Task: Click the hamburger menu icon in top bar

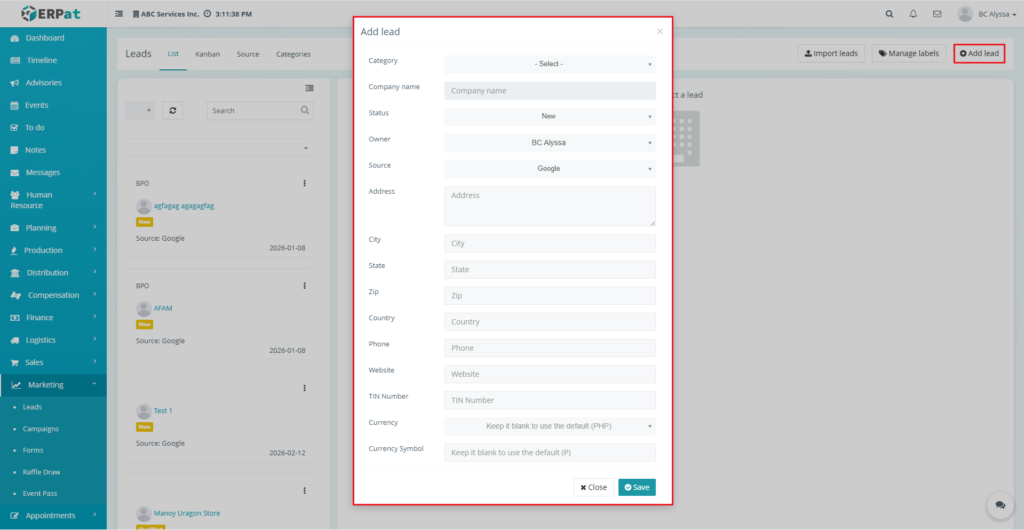Action: [120, 14]
